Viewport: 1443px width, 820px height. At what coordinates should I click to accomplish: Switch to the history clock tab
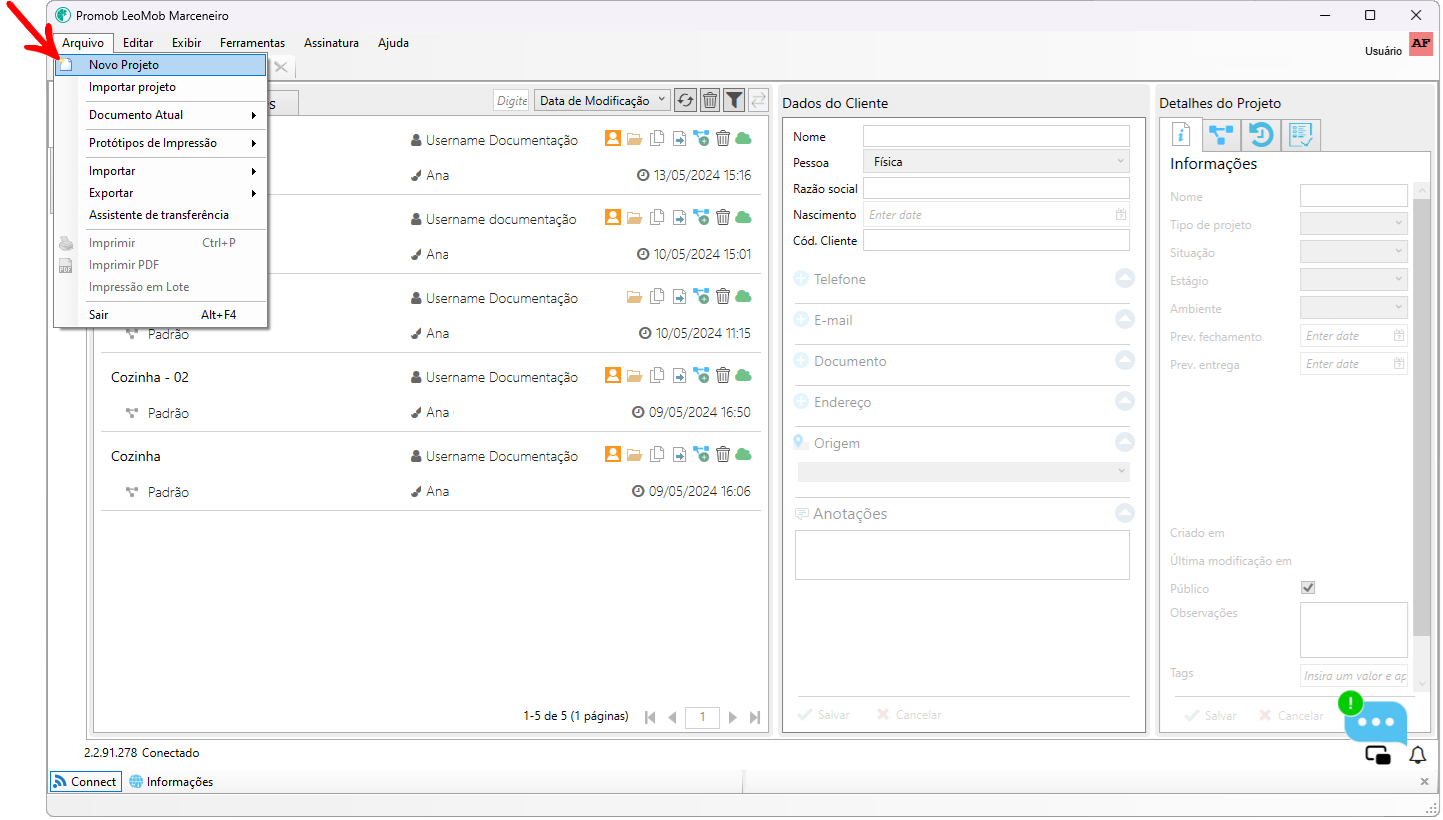[x=1261, y=135]
